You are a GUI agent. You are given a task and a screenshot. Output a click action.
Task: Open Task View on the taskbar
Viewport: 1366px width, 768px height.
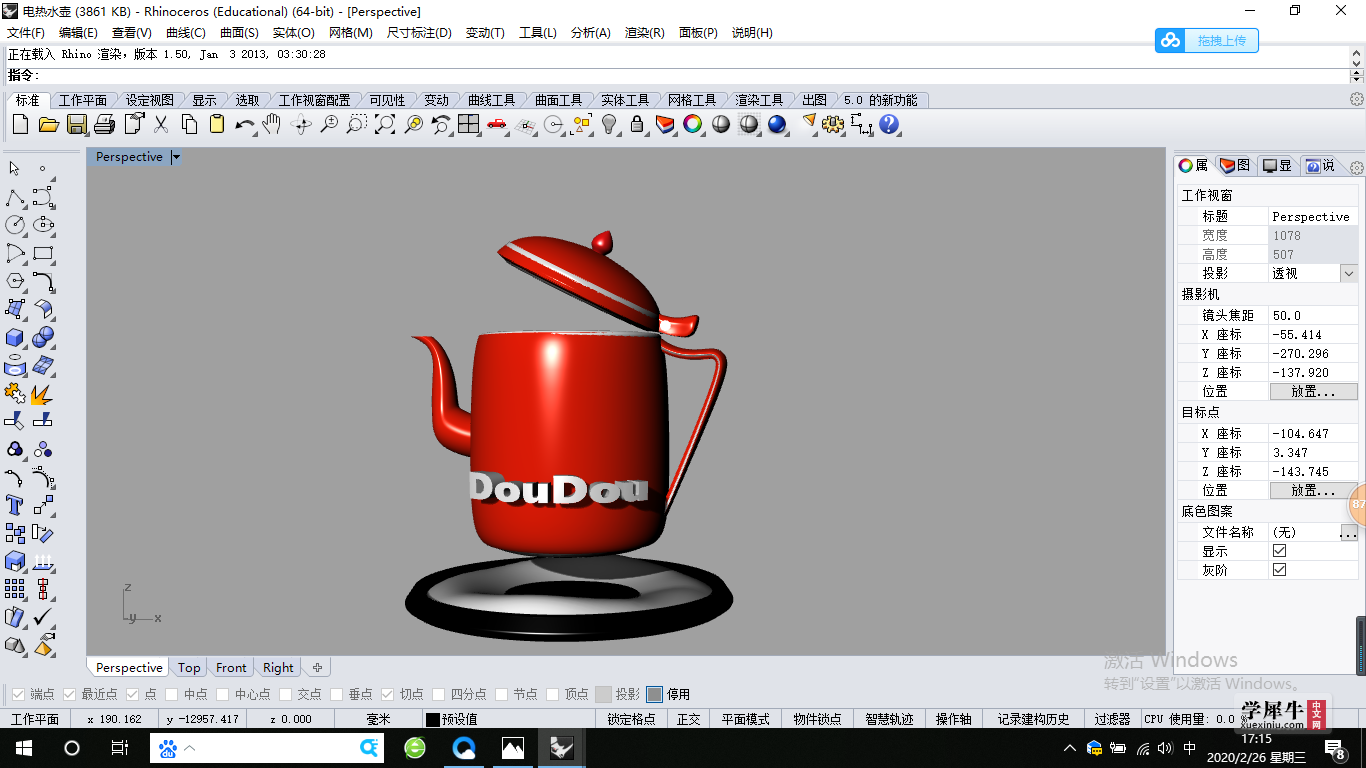point(119,748)
